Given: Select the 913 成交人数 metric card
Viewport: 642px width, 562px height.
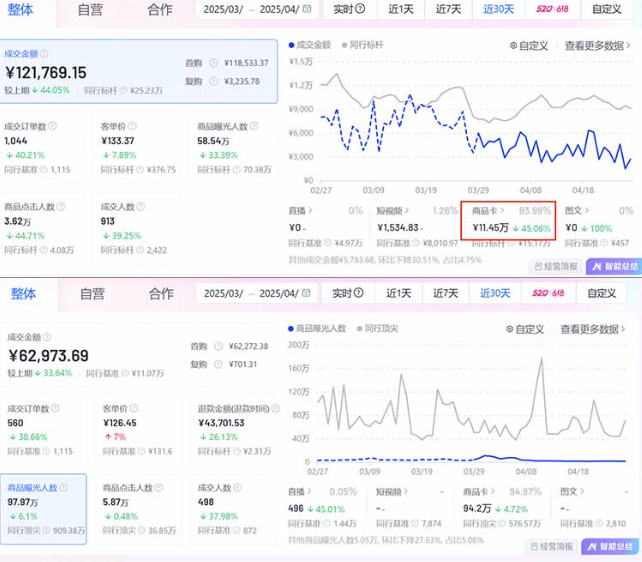Looking at the screenshot, I should click(138, 228).
